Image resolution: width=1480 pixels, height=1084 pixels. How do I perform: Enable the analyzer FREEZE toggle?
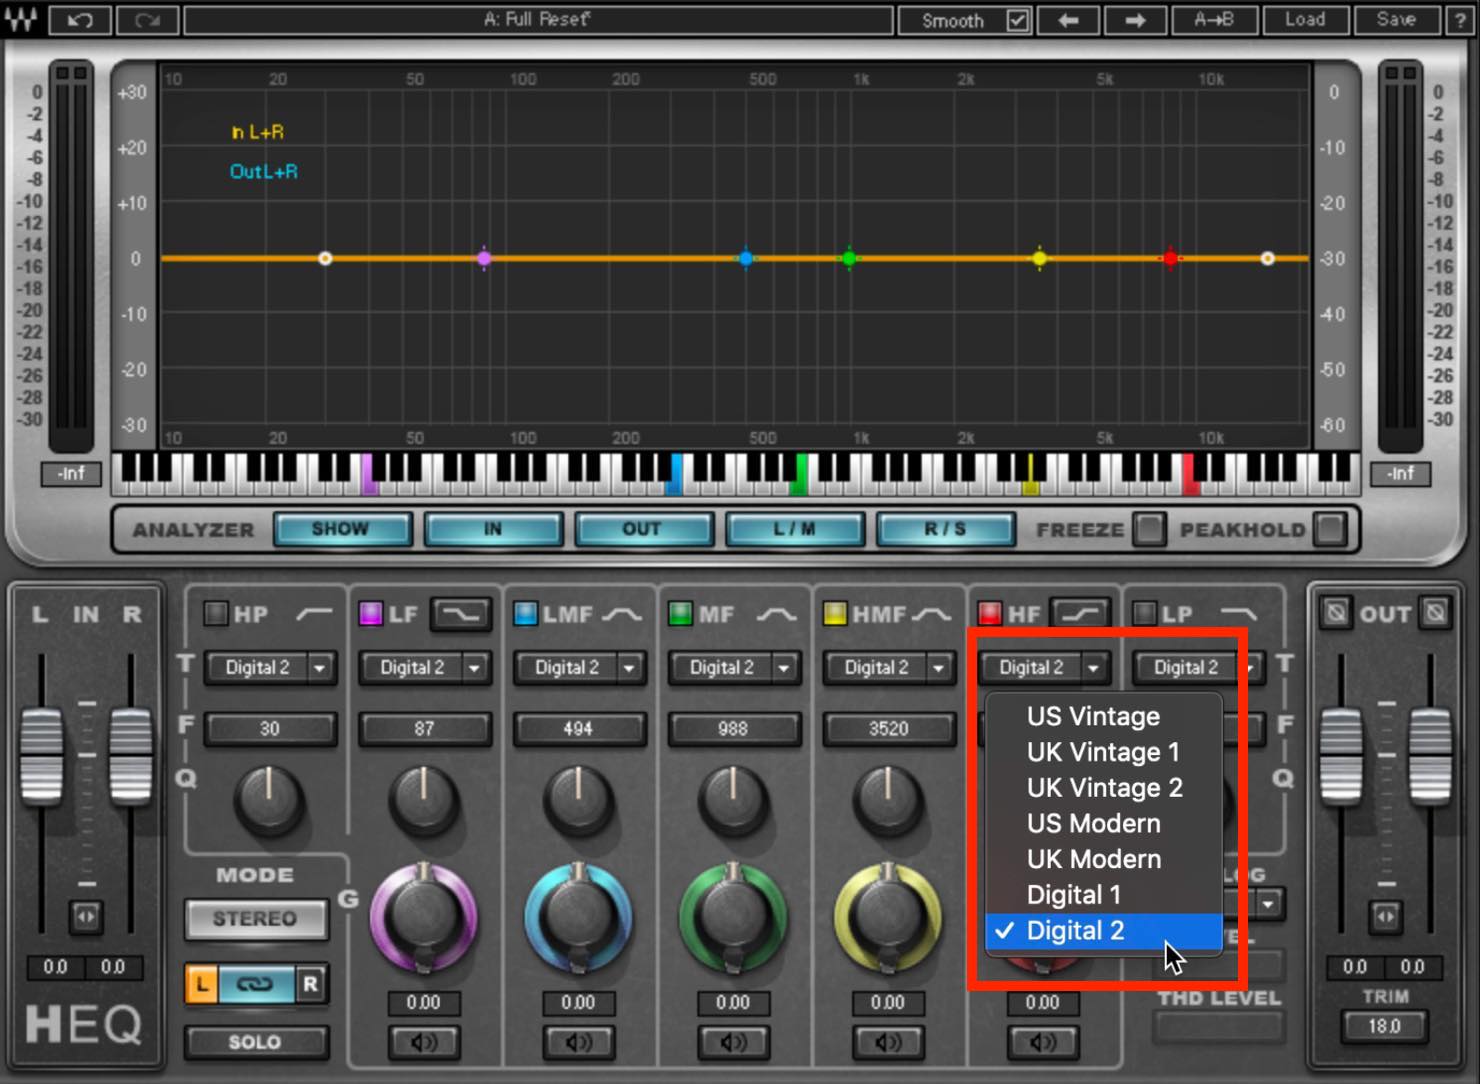[x=1149, y=529]
